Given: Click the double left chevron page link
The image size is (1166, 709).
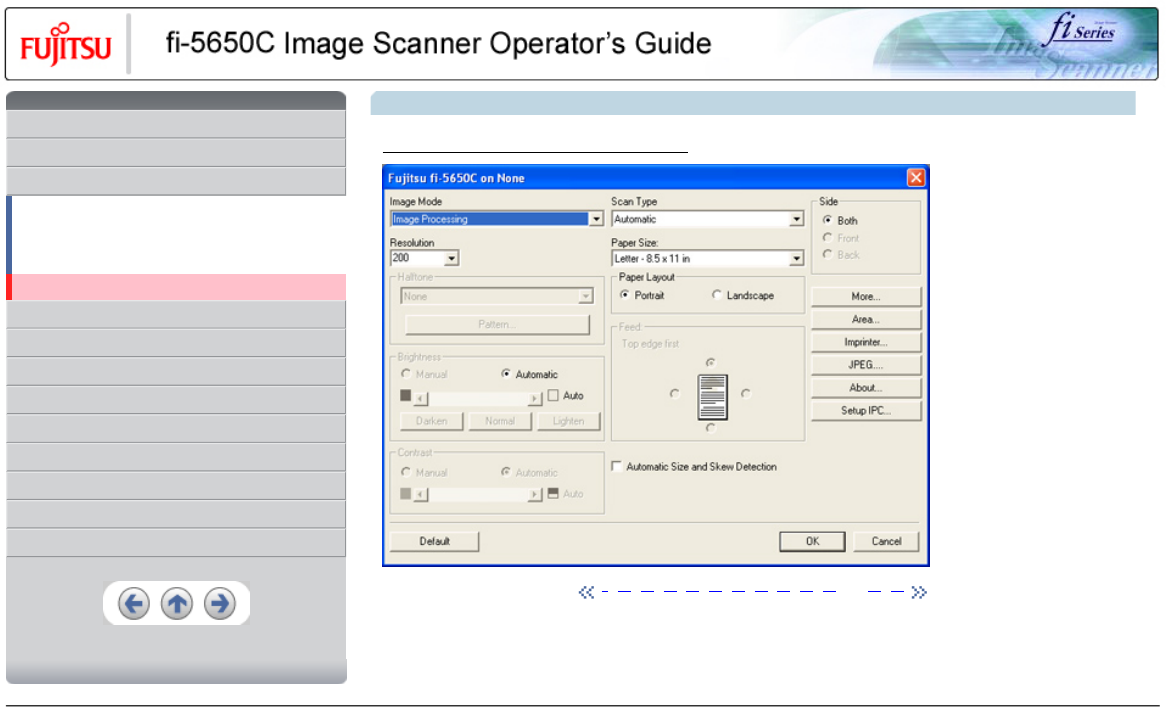Looking at the screenshot, I should tap(587, 592).
